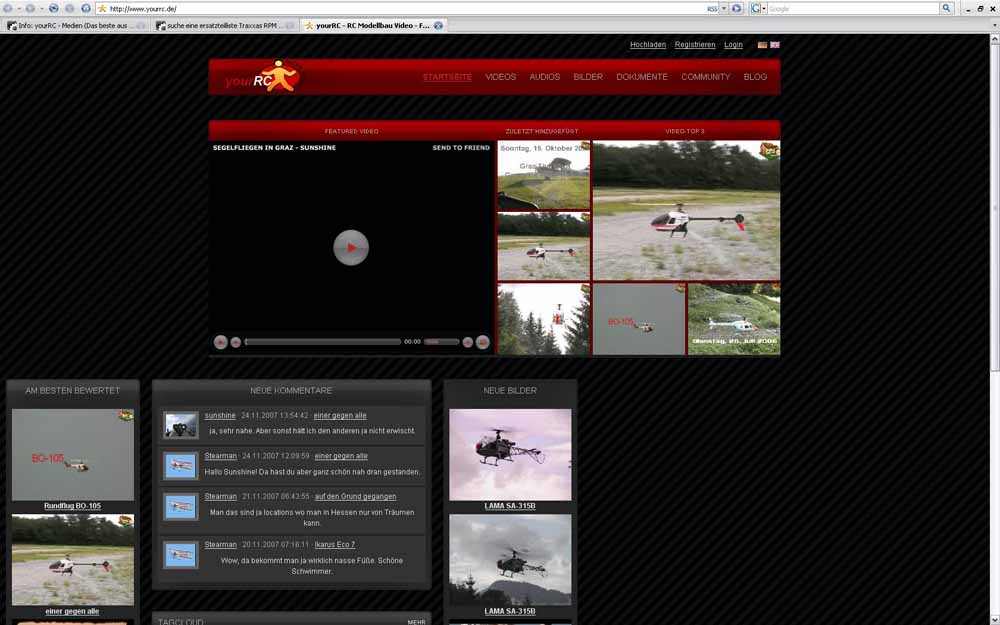Click the Hochladen link
Image resolution: width=1000 pixels, height=625 pixels.
tap(648, 45)
